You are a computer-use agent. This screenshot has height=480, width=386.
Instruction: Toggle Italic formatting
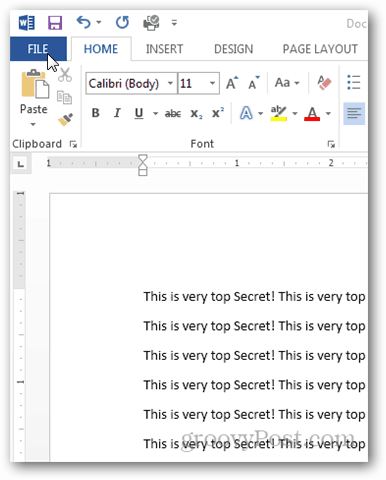click(117, 113)
